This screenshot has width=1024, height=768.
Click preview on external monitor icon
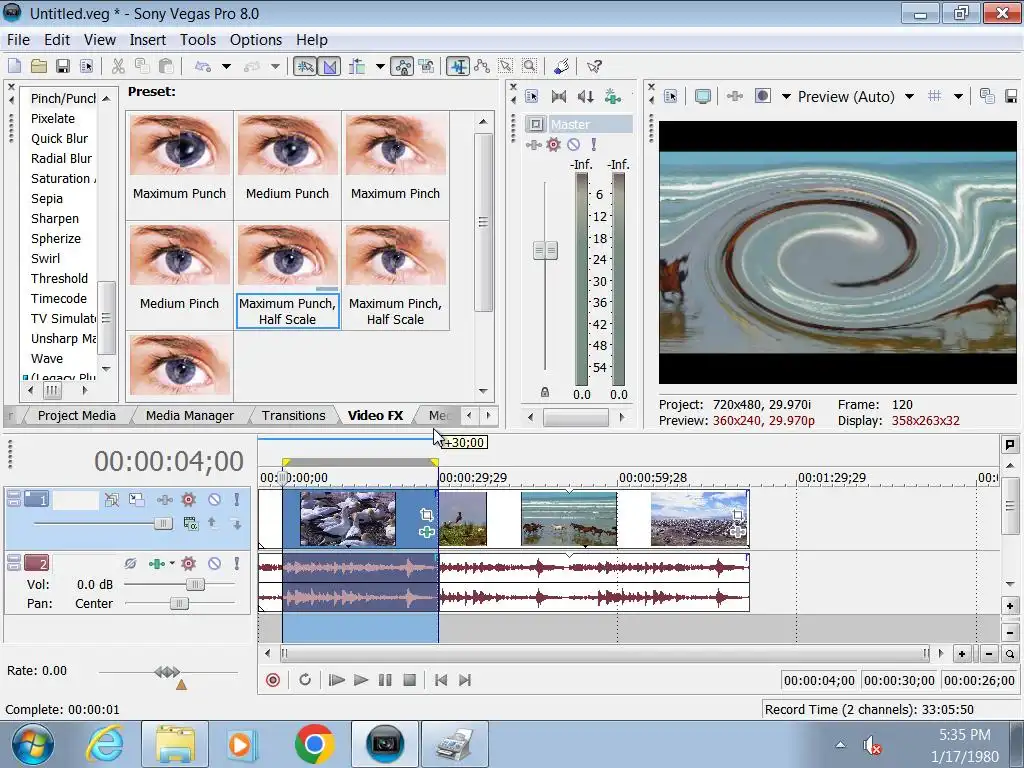[703, 96]
